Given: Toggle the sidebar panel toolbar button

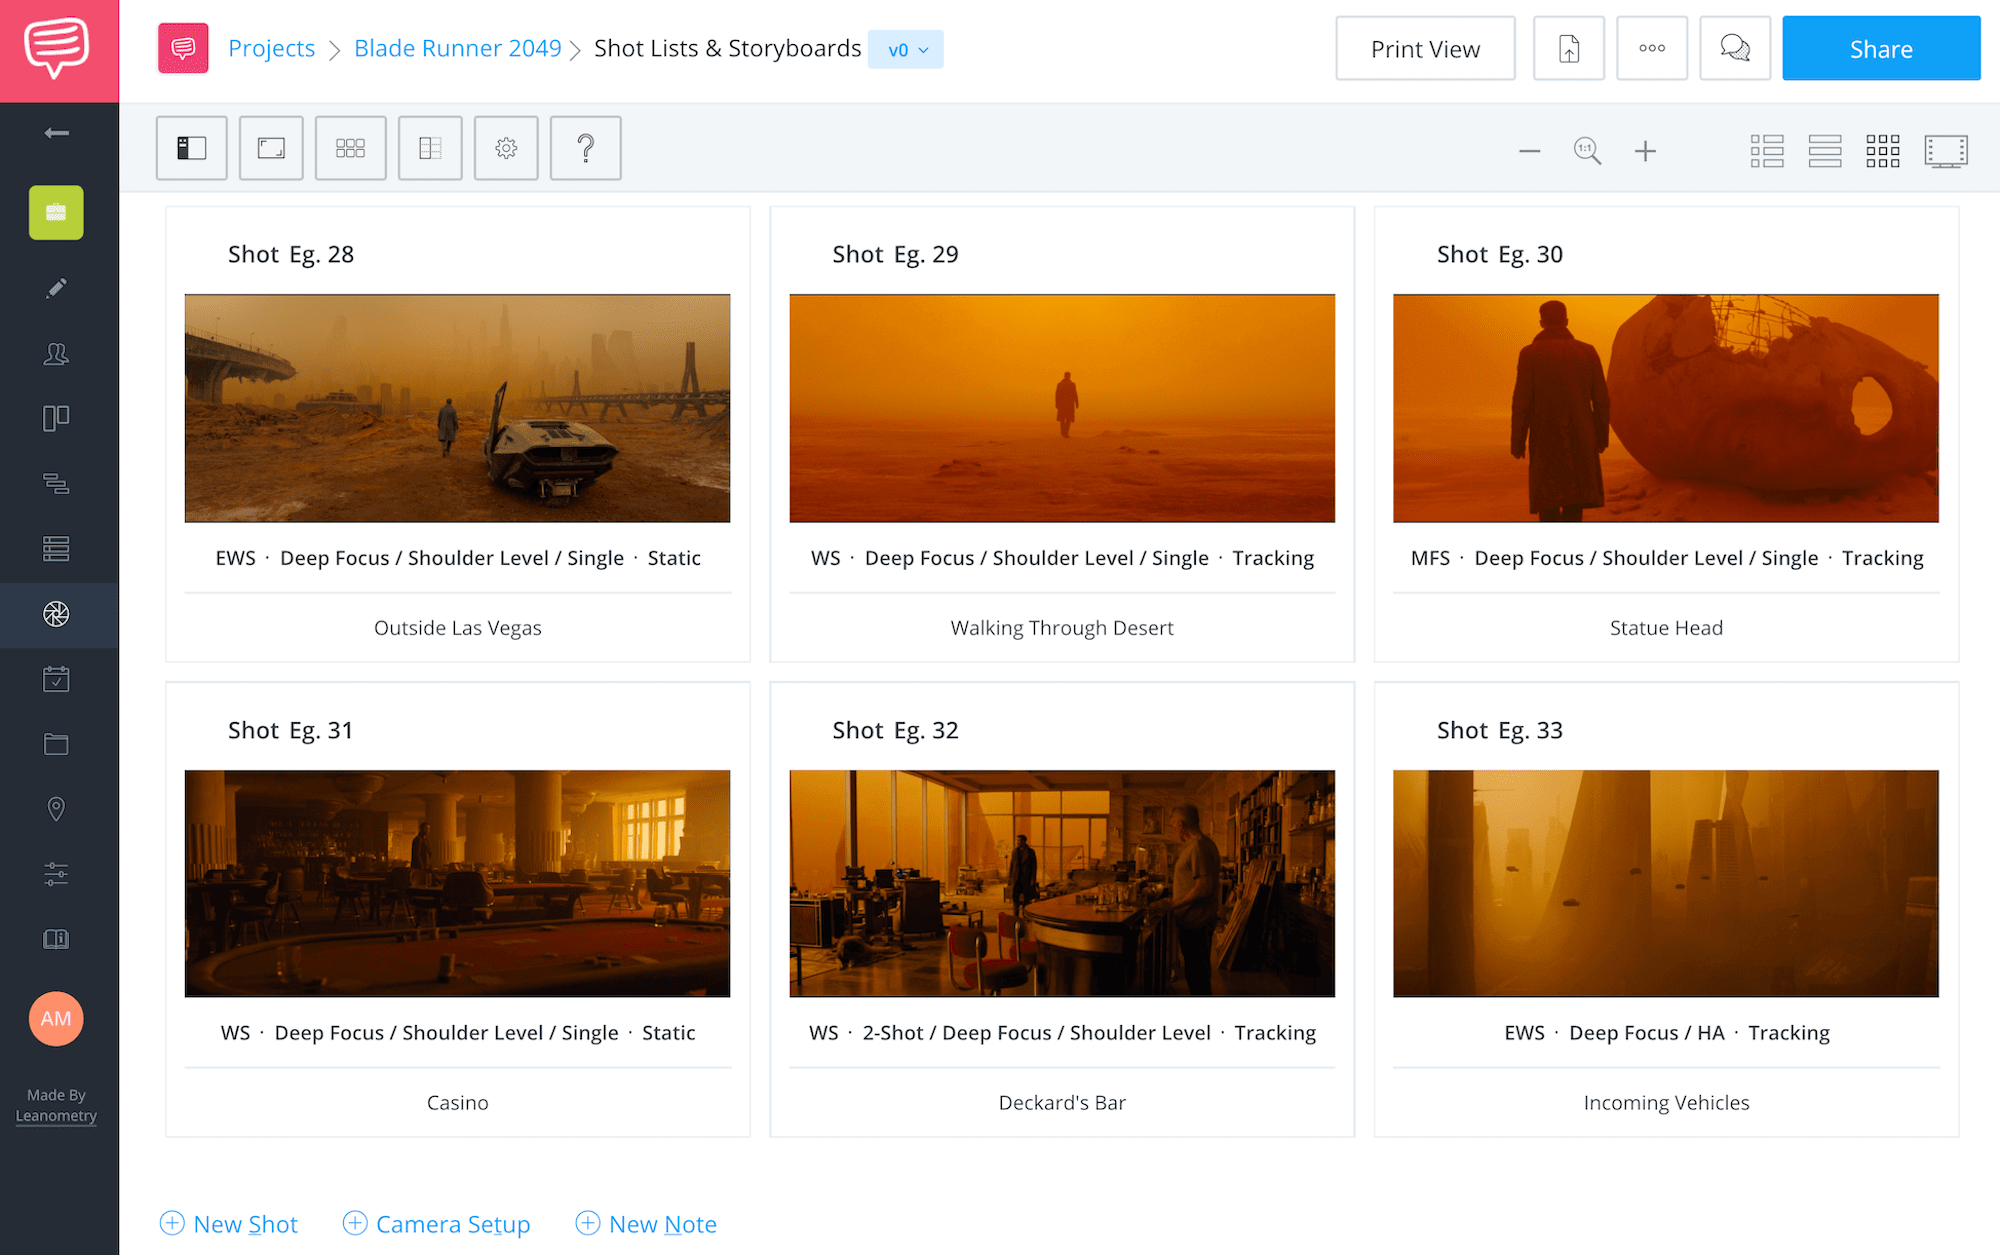Looking at the screenshot, I should [191, 148].
